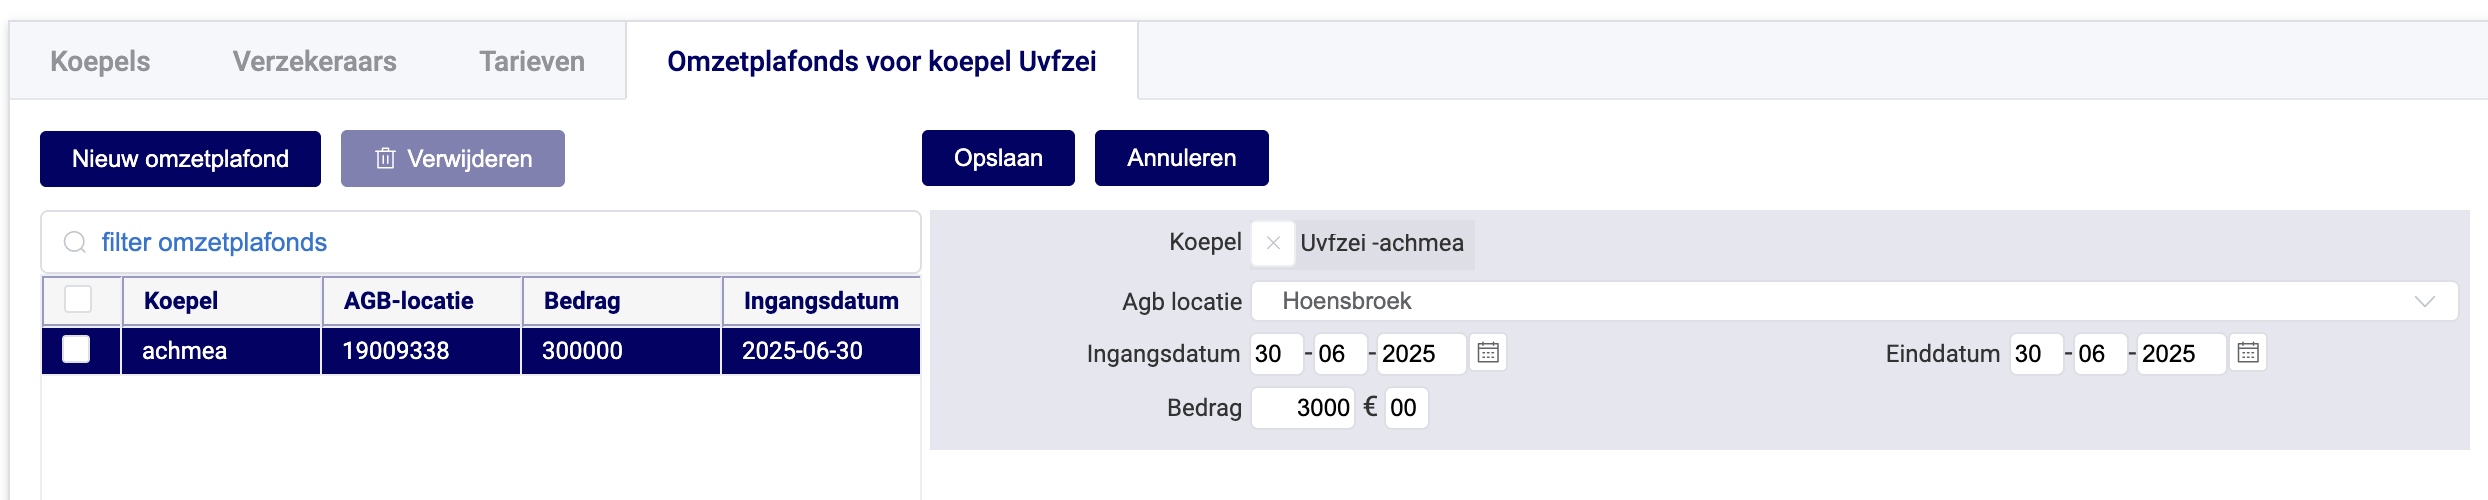Remove the Uvfzei -achmea koepel tag
The image size is (2488, 500).
click(1273, 243)
